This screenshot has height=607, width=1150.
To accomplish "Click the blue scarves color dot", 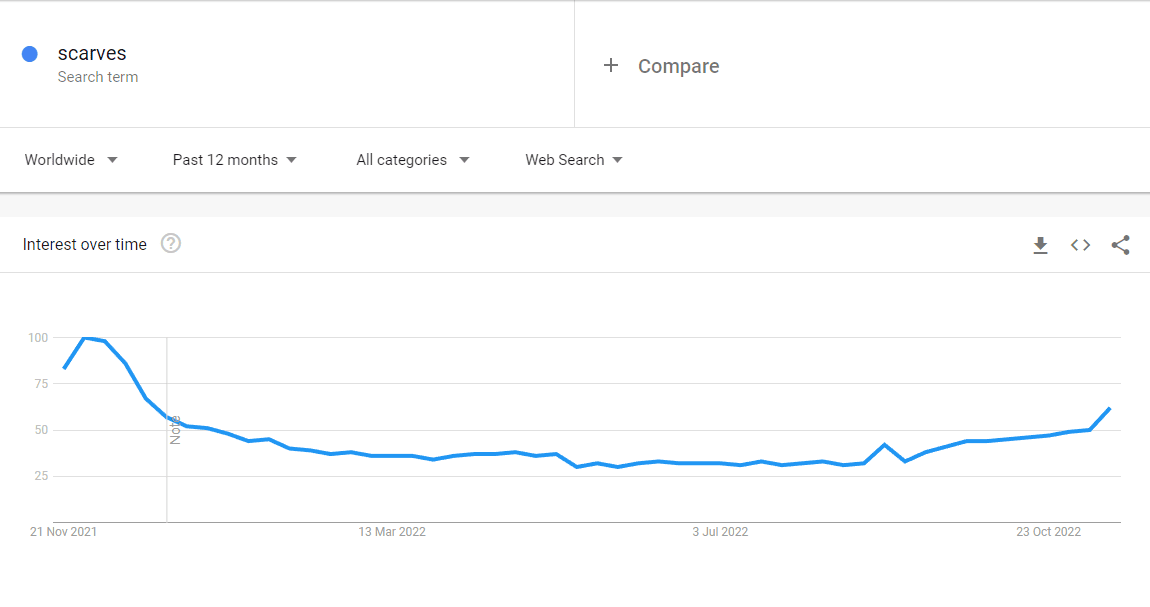I will pyautogui.click(x=30, y=54).
